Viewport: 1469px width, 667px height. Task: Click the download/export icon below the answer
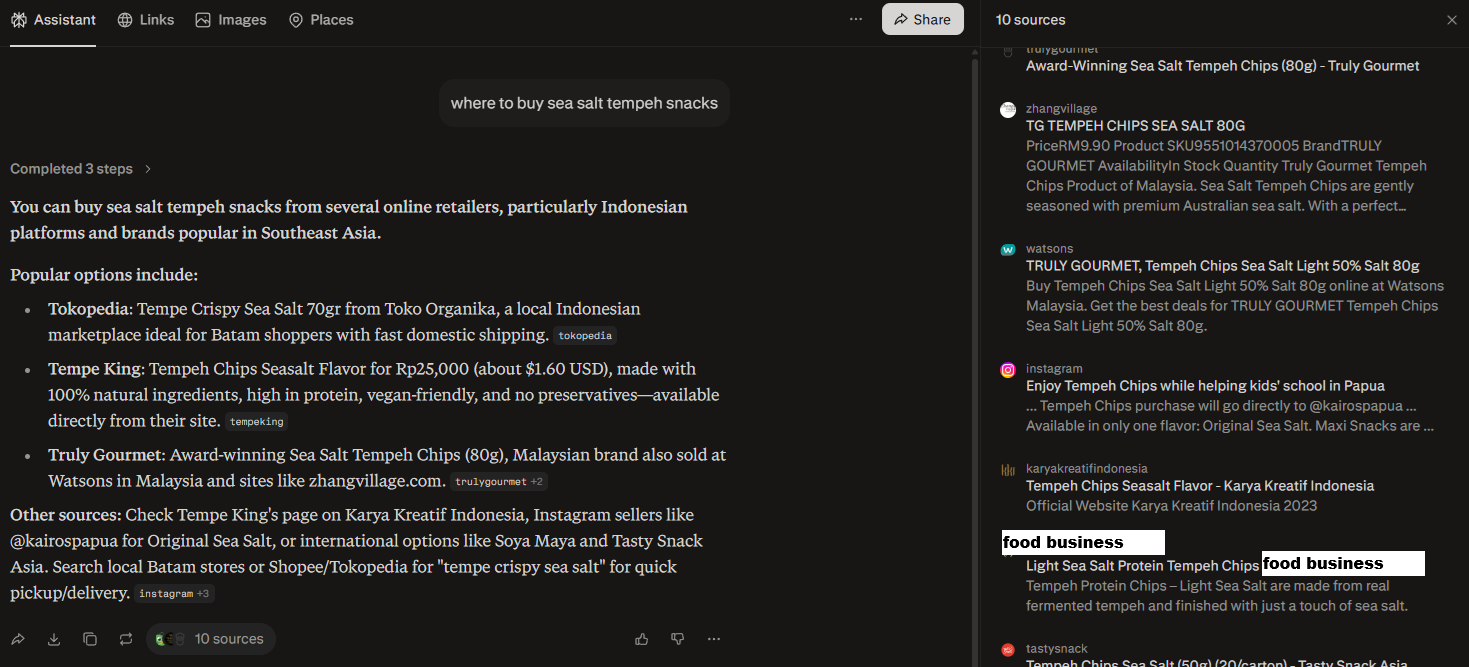[54, 639]
